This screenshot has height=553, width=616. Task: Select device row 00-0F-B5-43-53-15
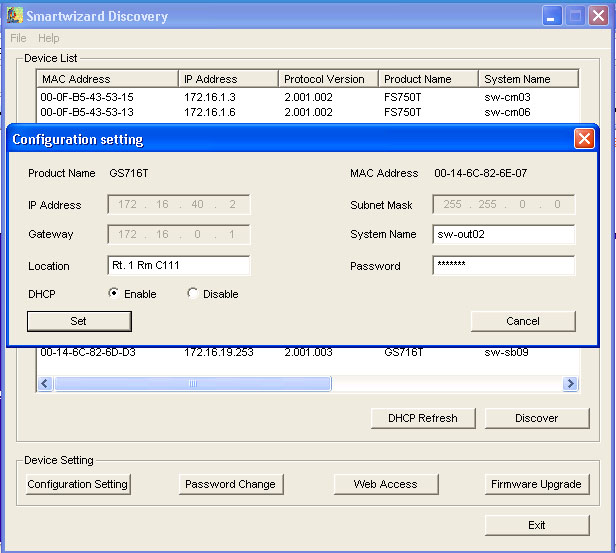point(308,97)
